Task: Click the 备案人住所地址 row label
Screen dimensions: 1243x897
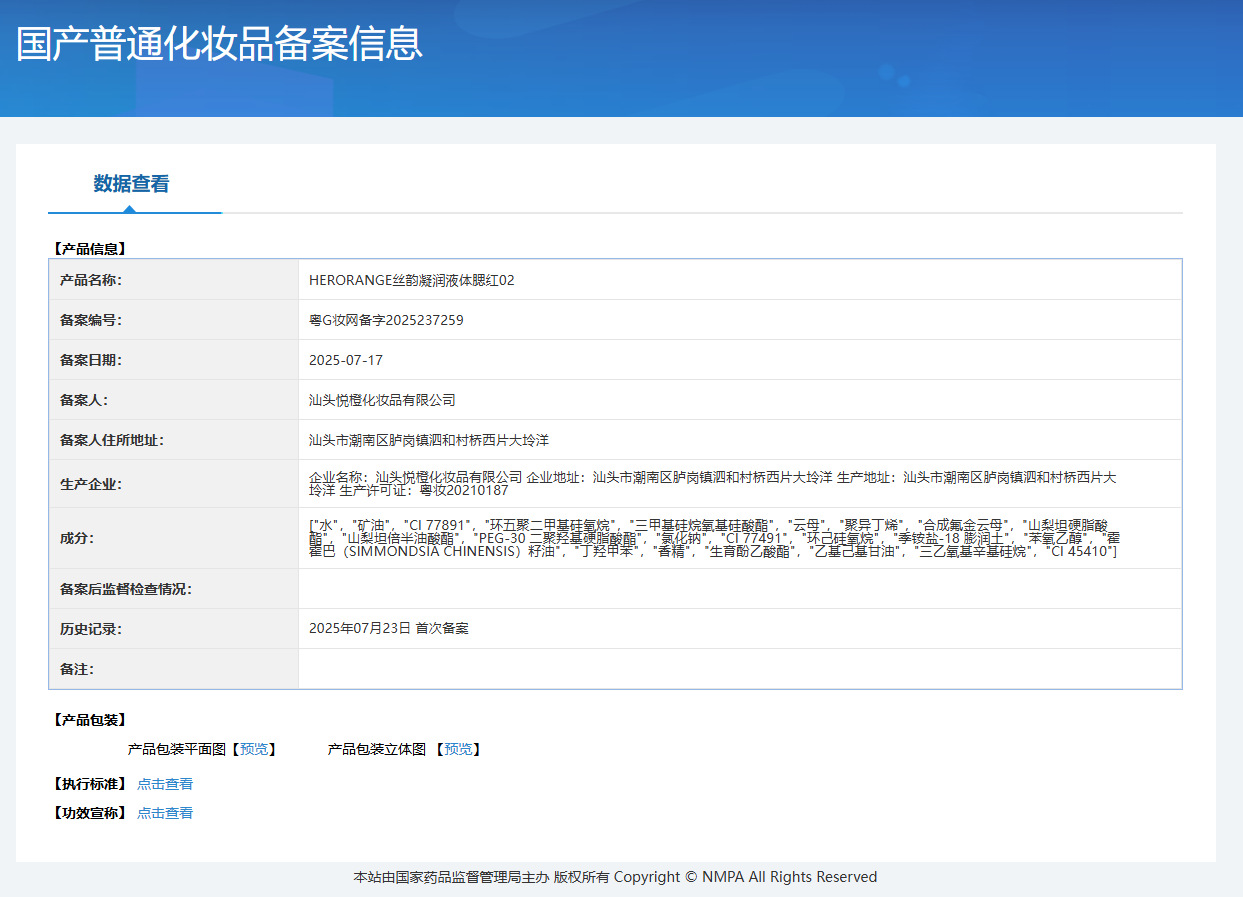Action: point(112,440)
